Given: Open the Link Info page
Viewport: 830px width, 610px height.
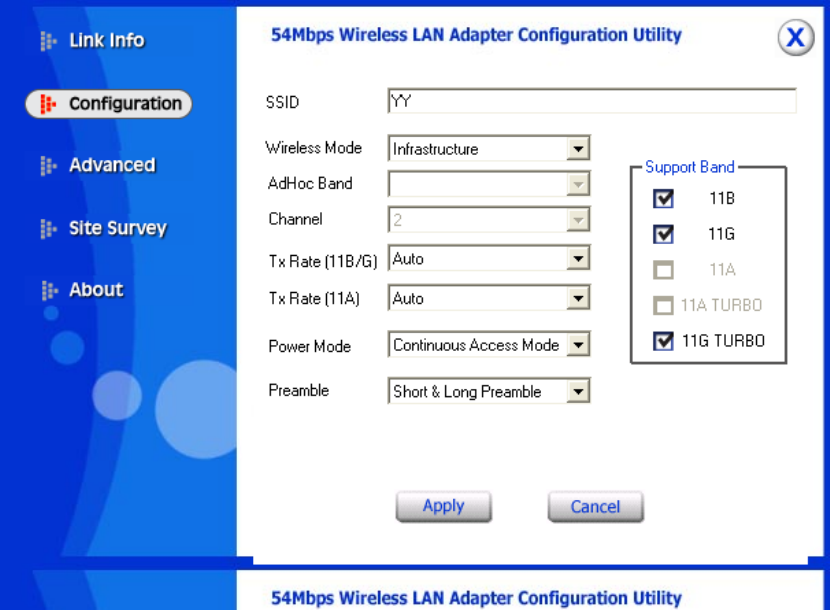Looking at the screenshot, I should point(107,41).
